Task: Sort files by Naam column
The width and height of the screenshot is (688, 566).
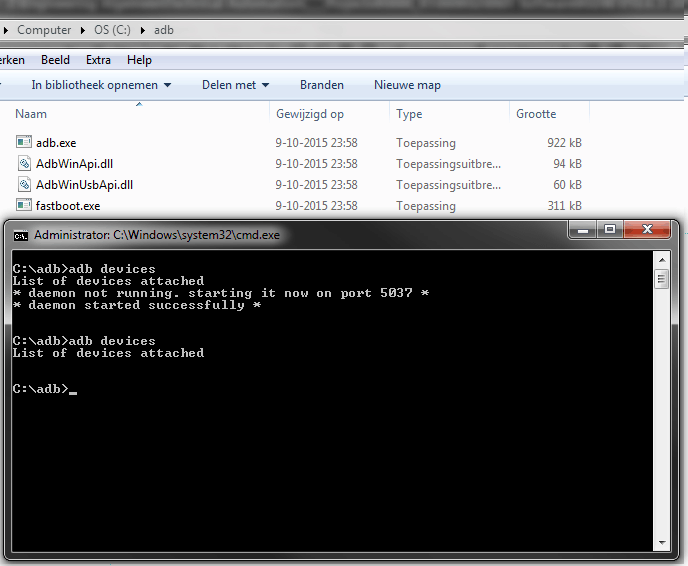Action: click(31, 114)
